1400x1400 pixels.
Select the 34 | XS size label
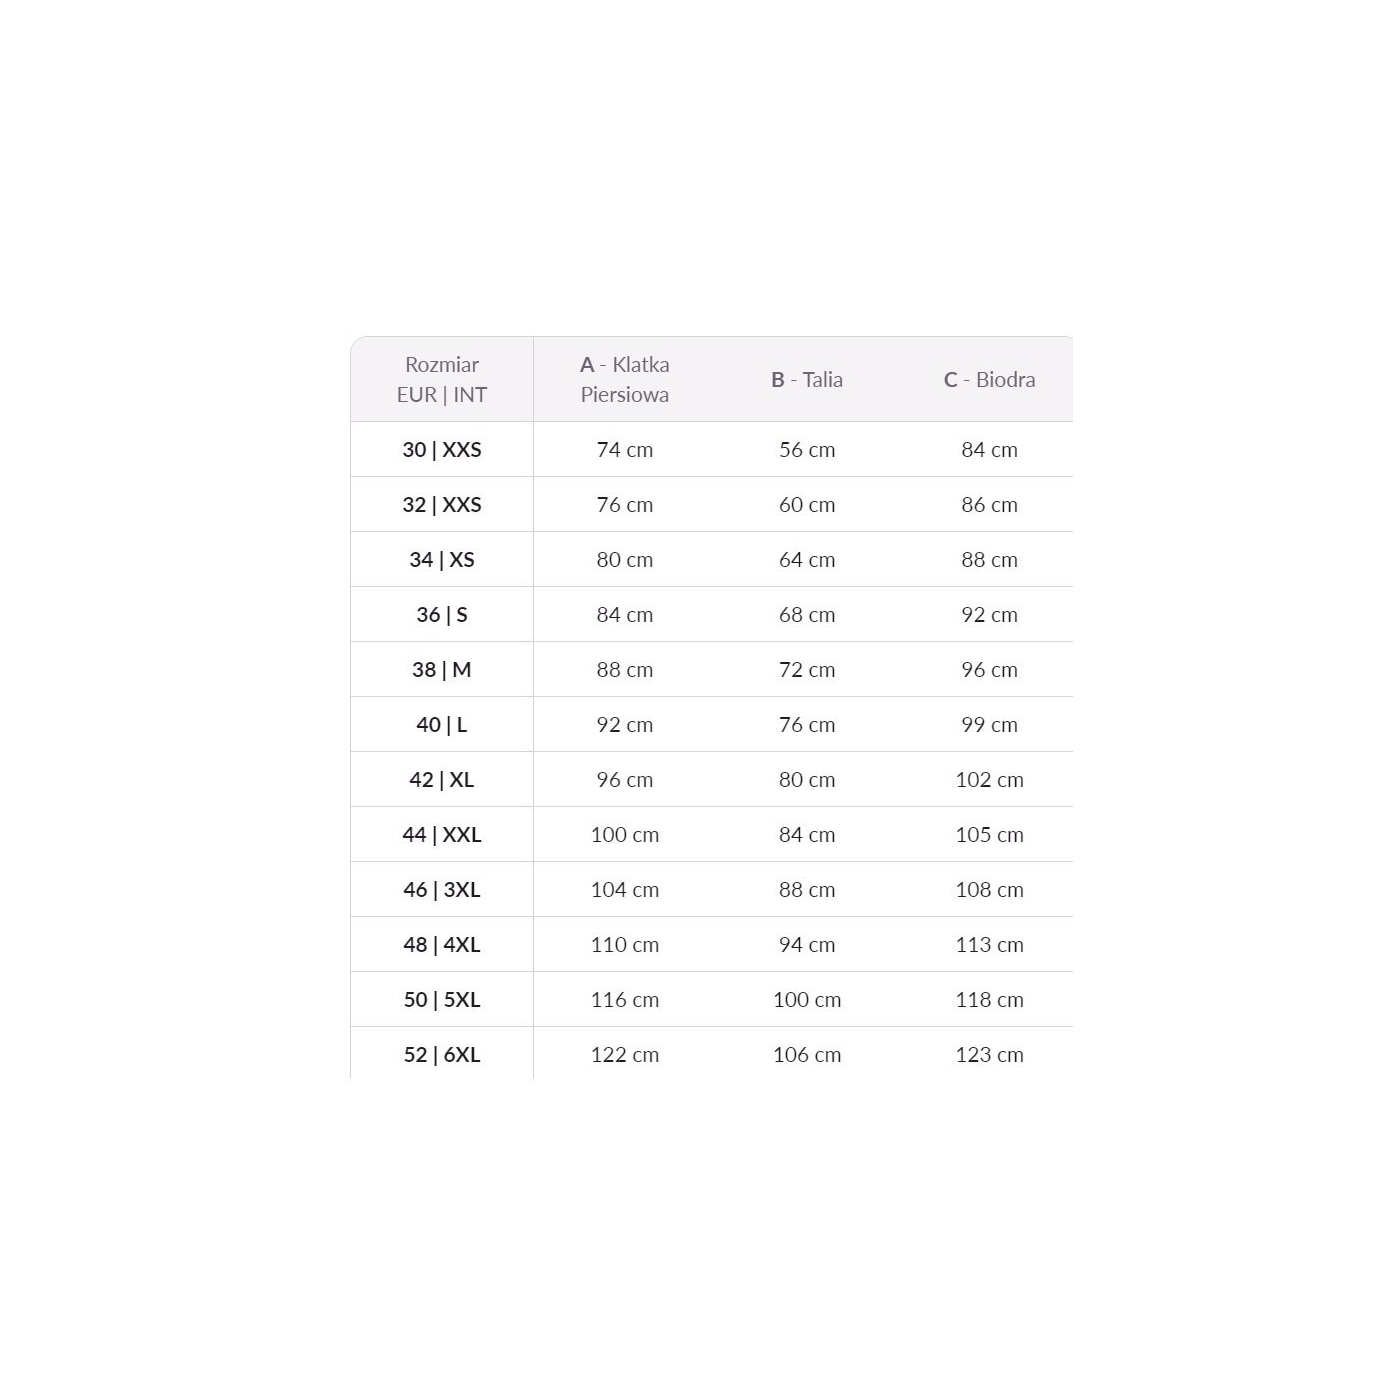[442, 560]
